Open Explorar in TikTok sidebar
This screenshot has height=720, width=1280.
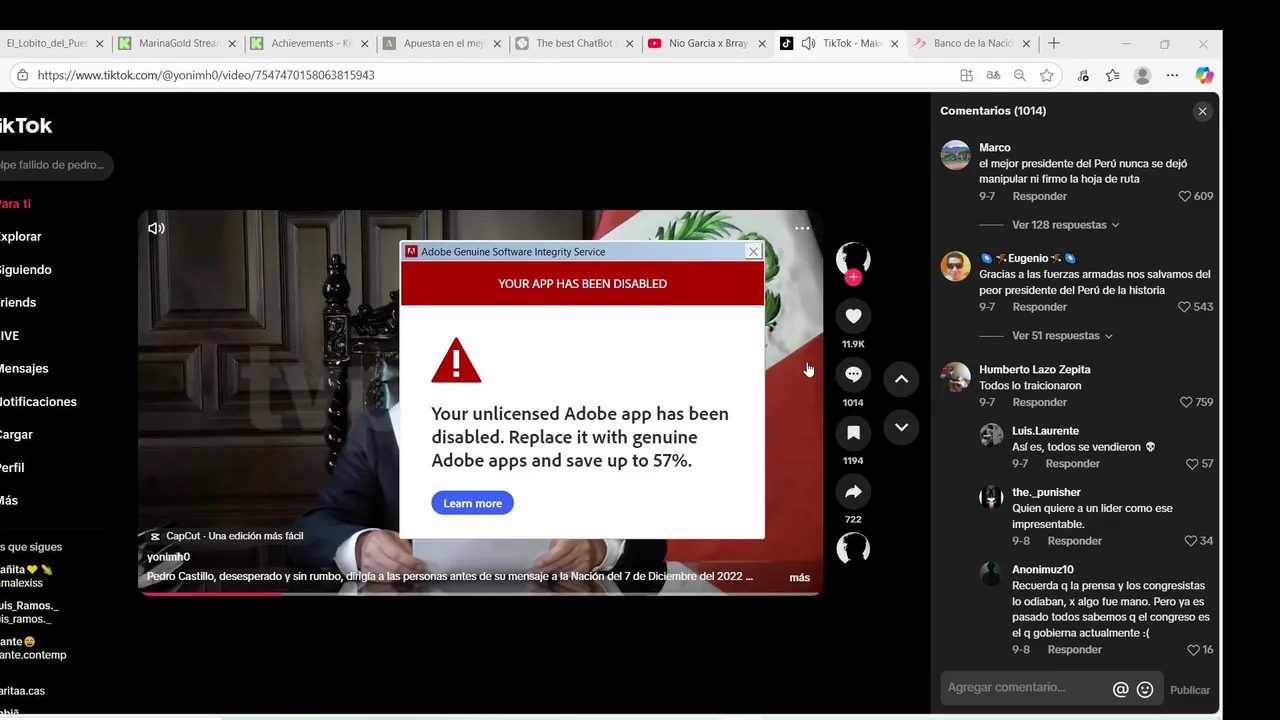[20, 237]
